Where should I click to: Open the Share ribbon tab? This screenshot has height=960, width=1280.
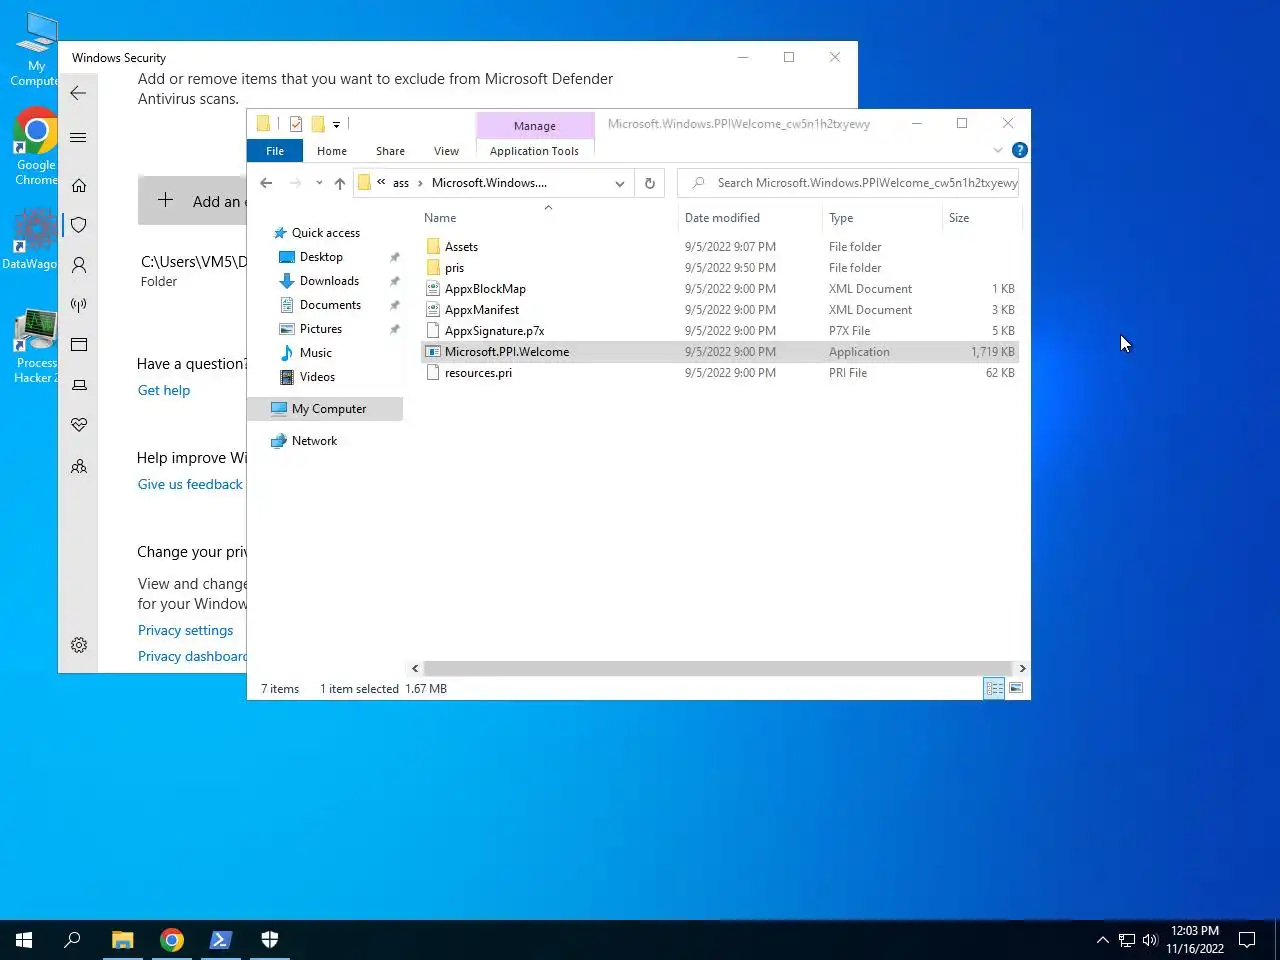(x=390, y=151)
